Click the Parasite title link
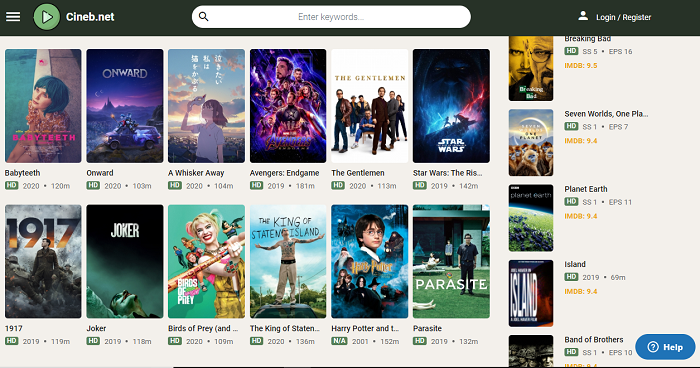Screen dimensions: 700x368 [x=427, y=328]
